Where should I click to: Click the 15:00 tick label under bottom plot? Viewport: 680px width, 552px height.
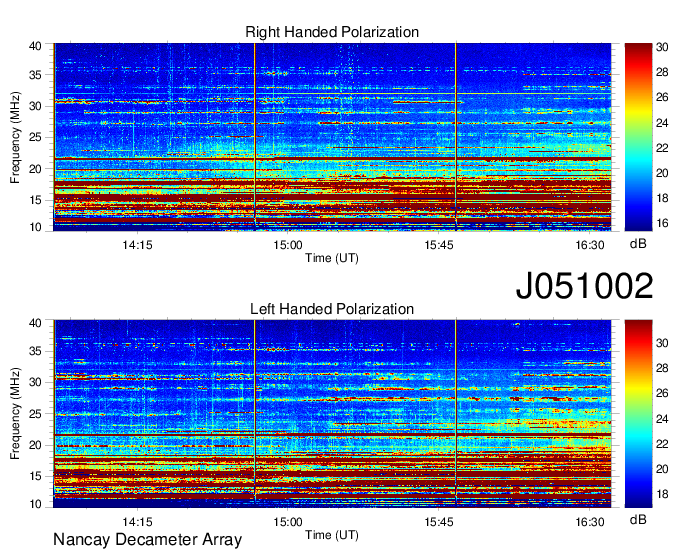[288, 522]
